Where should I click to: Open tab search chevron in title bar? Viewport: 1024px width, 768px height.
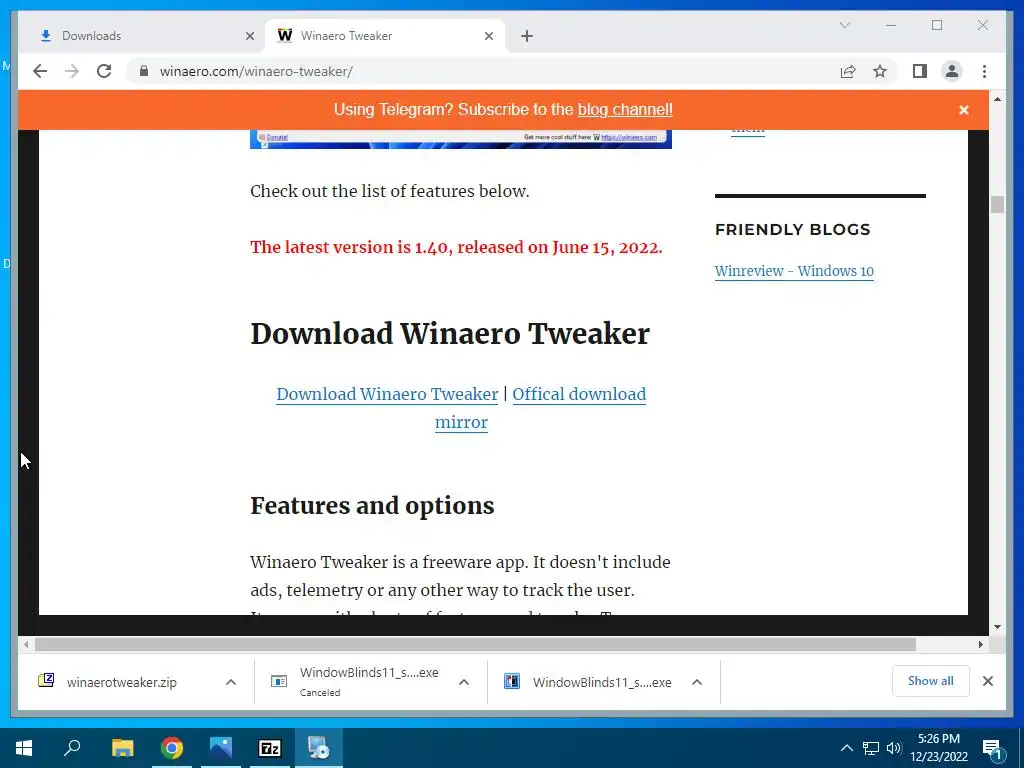pos(844,25)
